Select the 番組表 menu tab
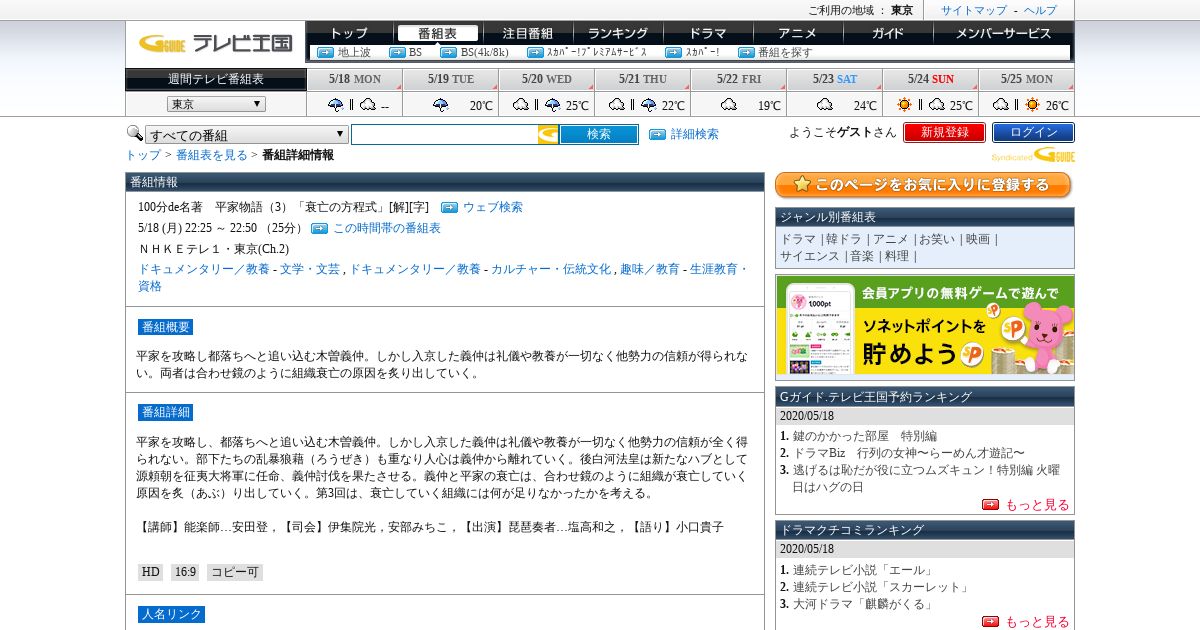1200x630 pixels. point(438,33)
